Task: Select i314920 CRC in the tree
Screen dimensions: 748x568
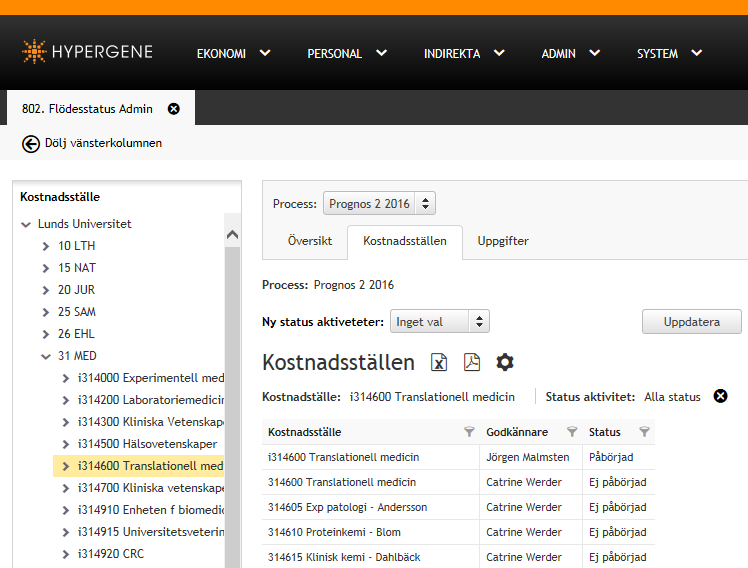Action: (x=111, y=554)
